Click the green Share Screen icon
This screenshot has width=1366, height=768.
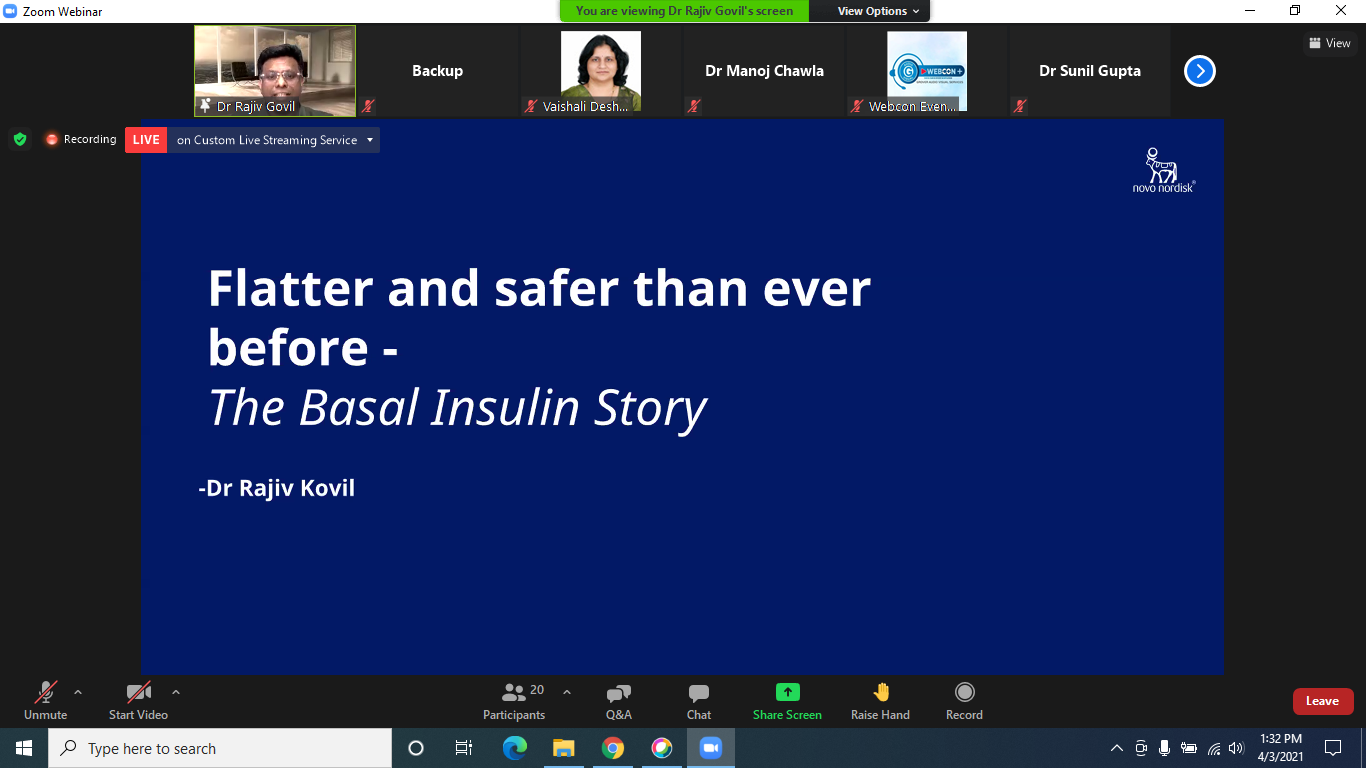[x=787, y=693]
